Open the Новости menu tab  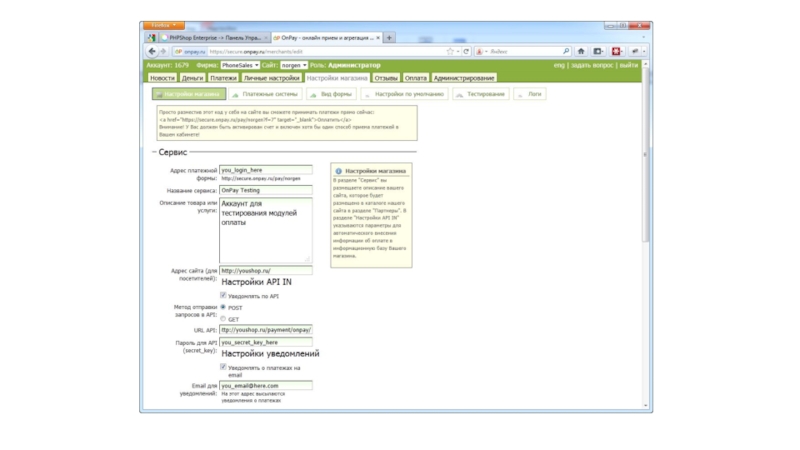162,78
